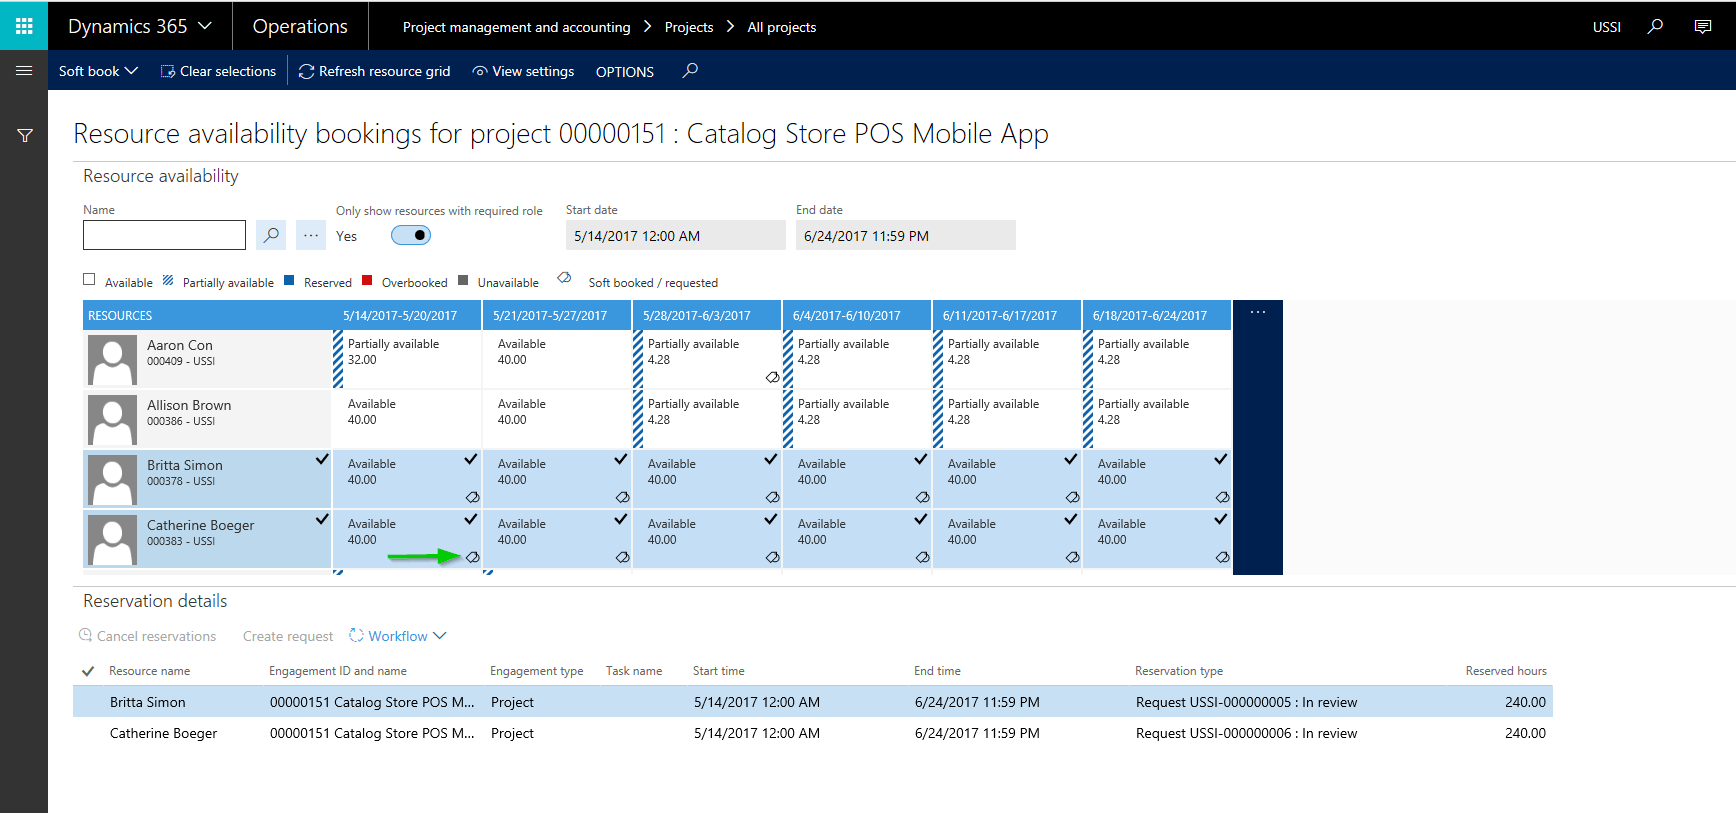The height and width of the screenshot is (813, 1736).
Task: Click Clear selections button
Action: coord(218,71)
